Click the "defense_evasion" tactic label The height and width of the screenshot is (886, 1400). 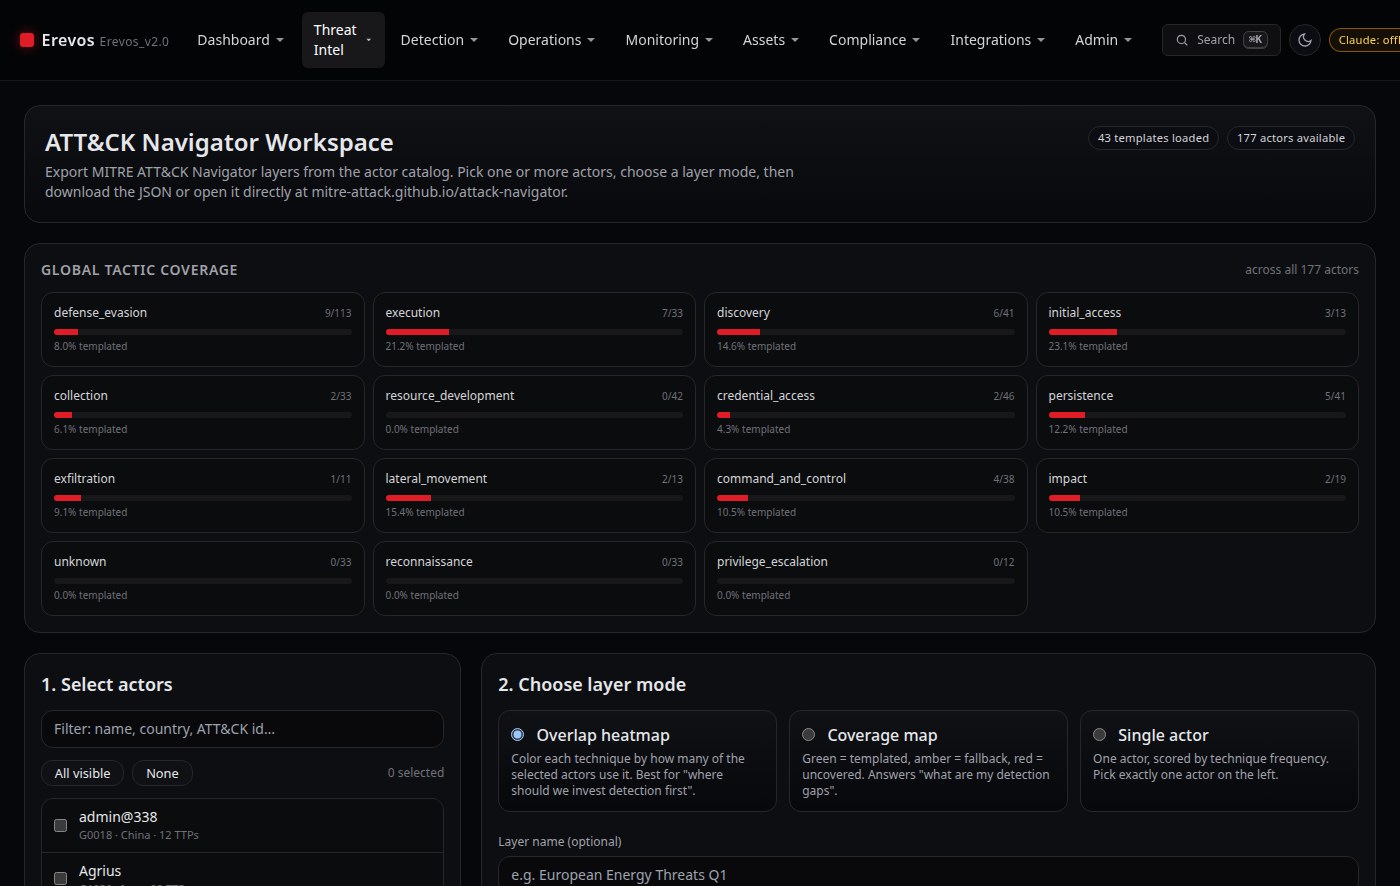click(100, 313)
